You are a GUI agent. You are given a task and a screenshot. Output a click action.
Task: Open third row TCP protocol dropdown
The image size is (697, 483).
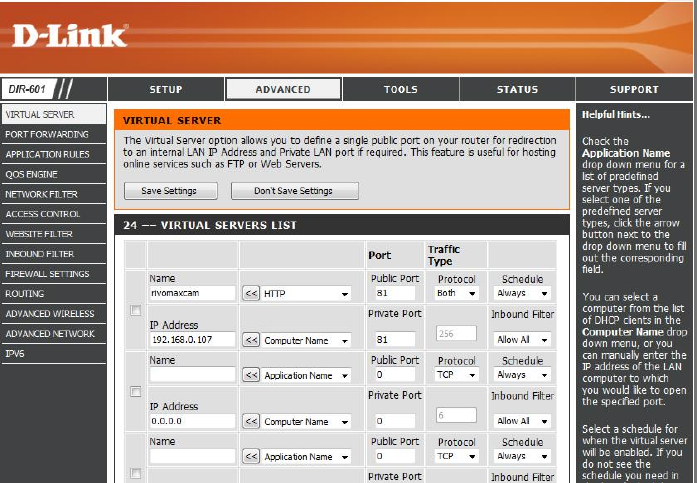[456, 456]
